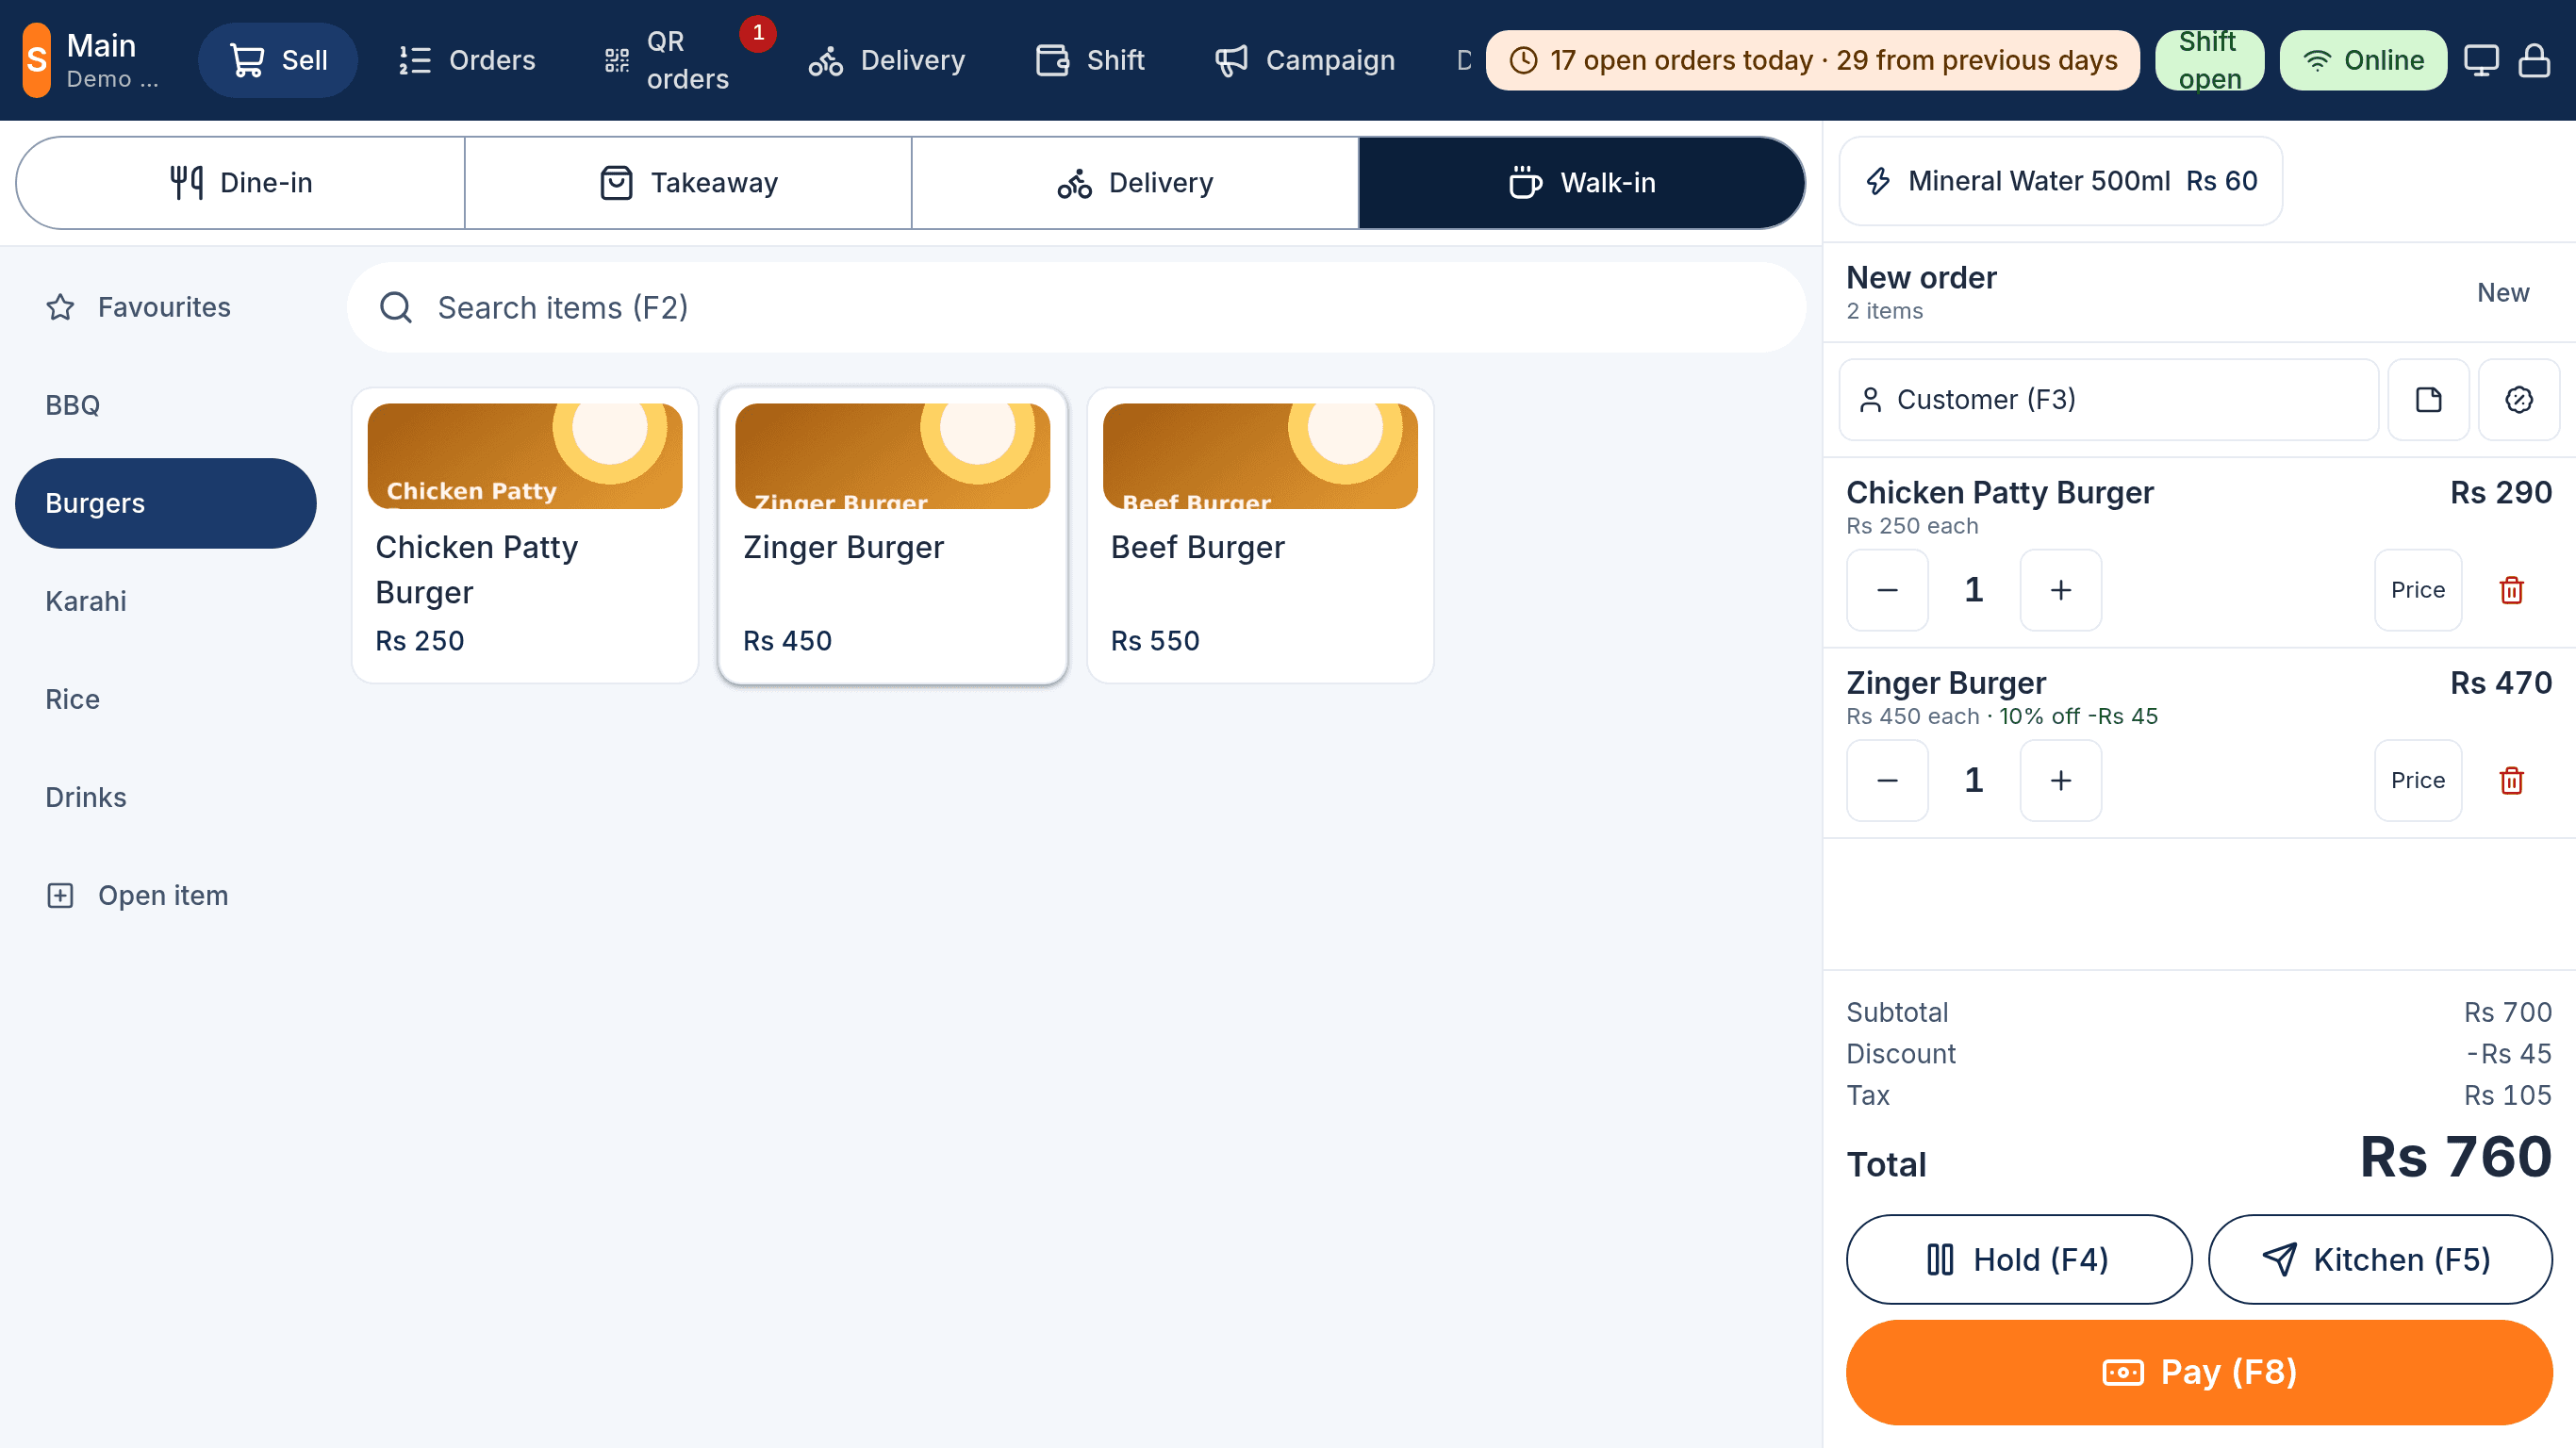Increase Chicken Patty Burger quantity
The height and width of the screenshot is (1448, 2576).
point(2060,590)
